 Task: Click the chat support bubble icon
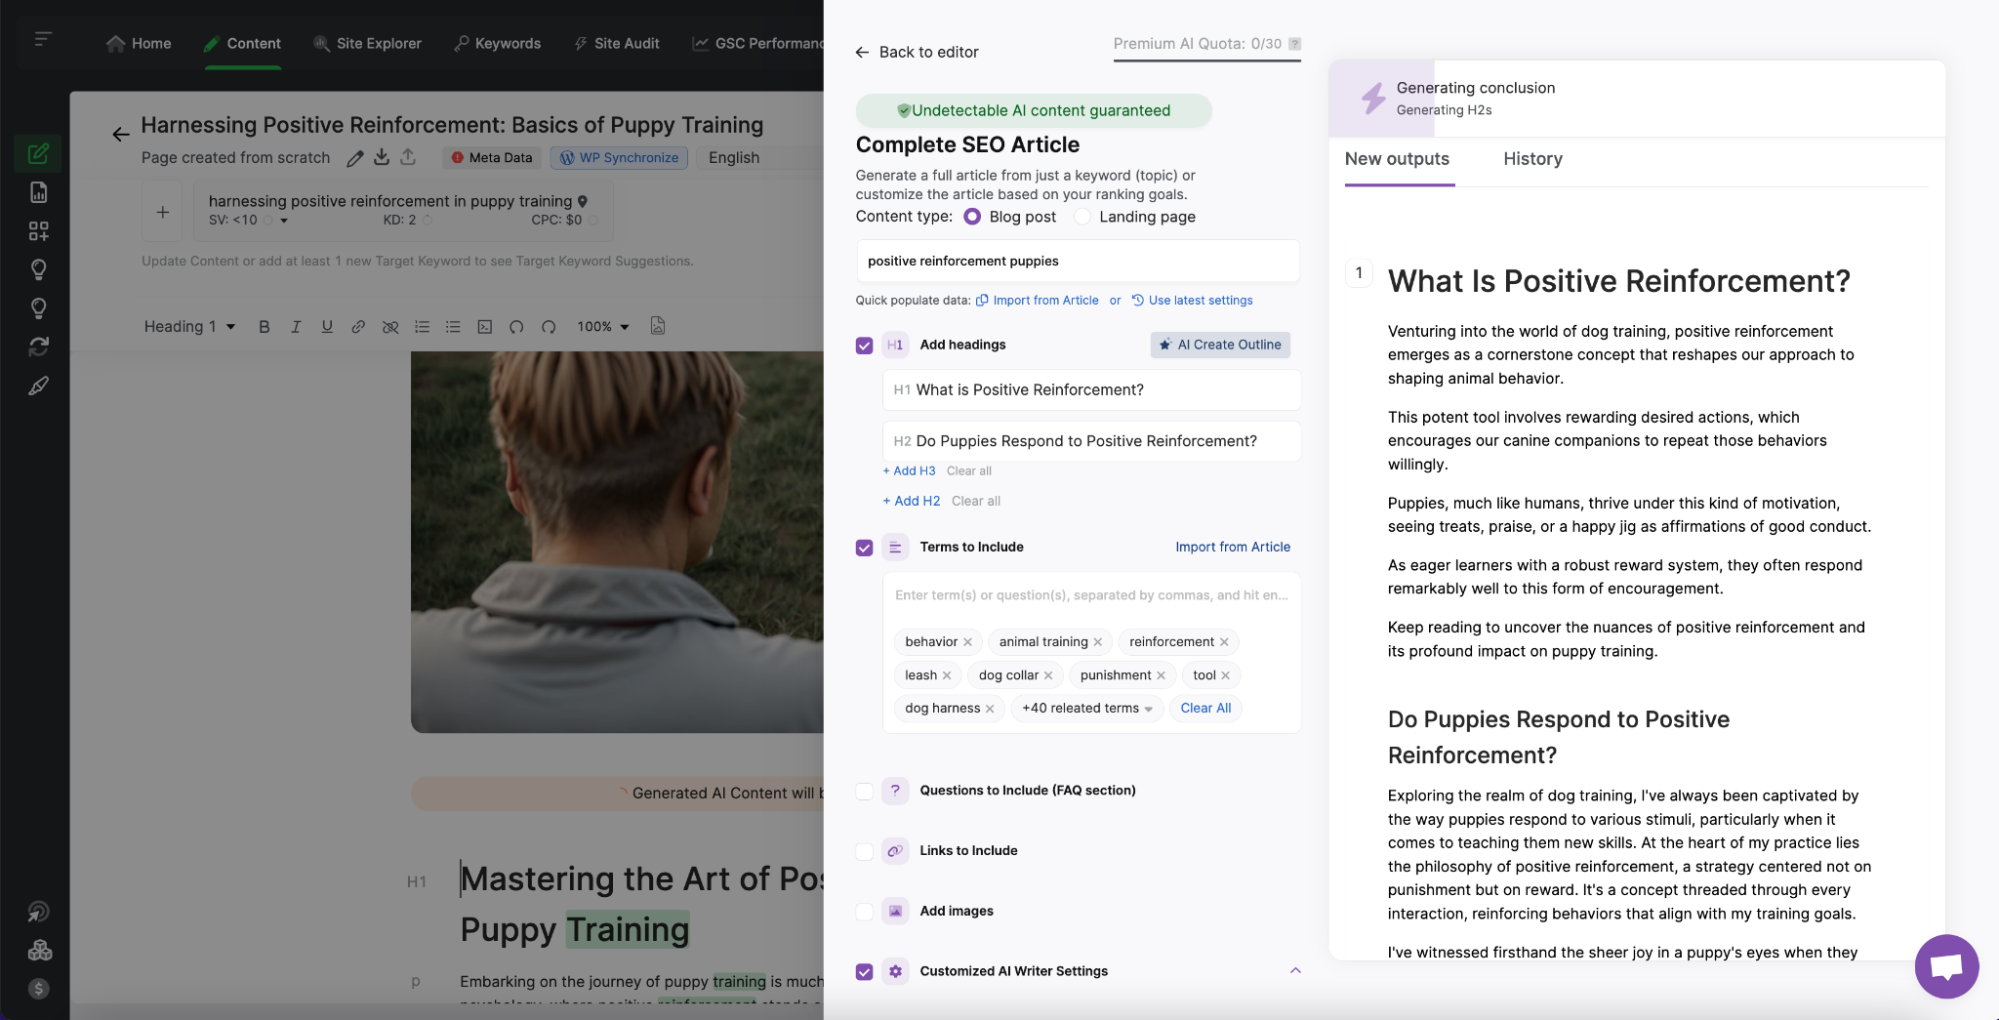click(x=1945, y=966)
